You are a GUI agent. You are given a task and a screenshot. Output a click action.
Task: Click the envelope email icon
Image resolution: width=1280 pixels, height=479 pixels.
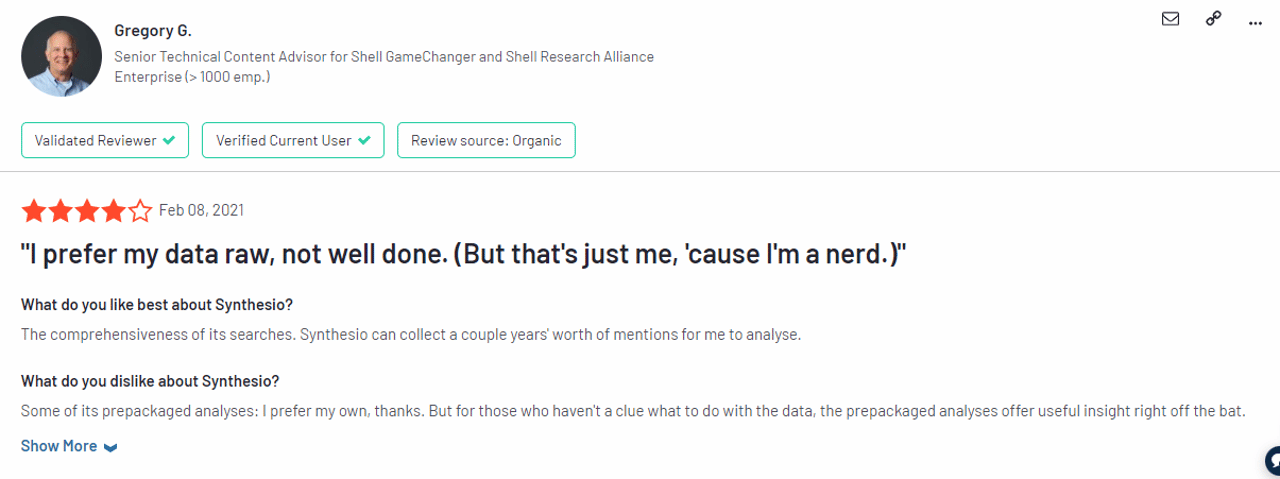[1170, 19]
